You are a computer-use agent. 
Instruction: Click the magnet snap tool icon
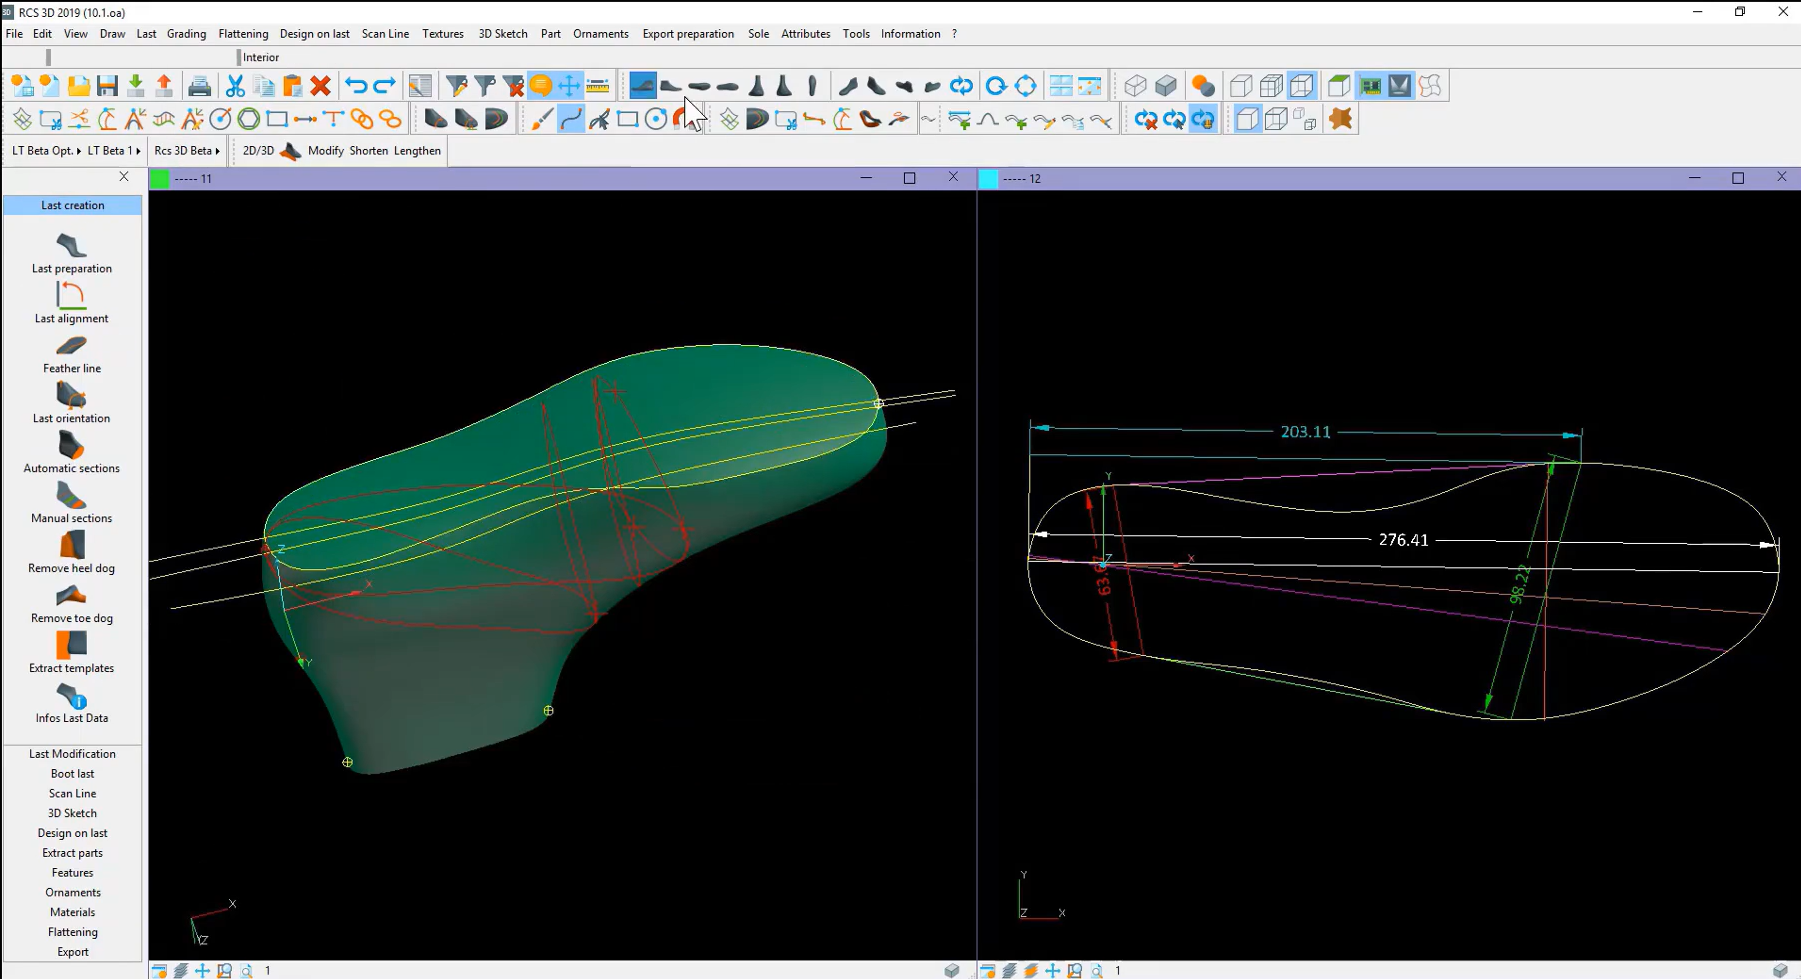680,119
